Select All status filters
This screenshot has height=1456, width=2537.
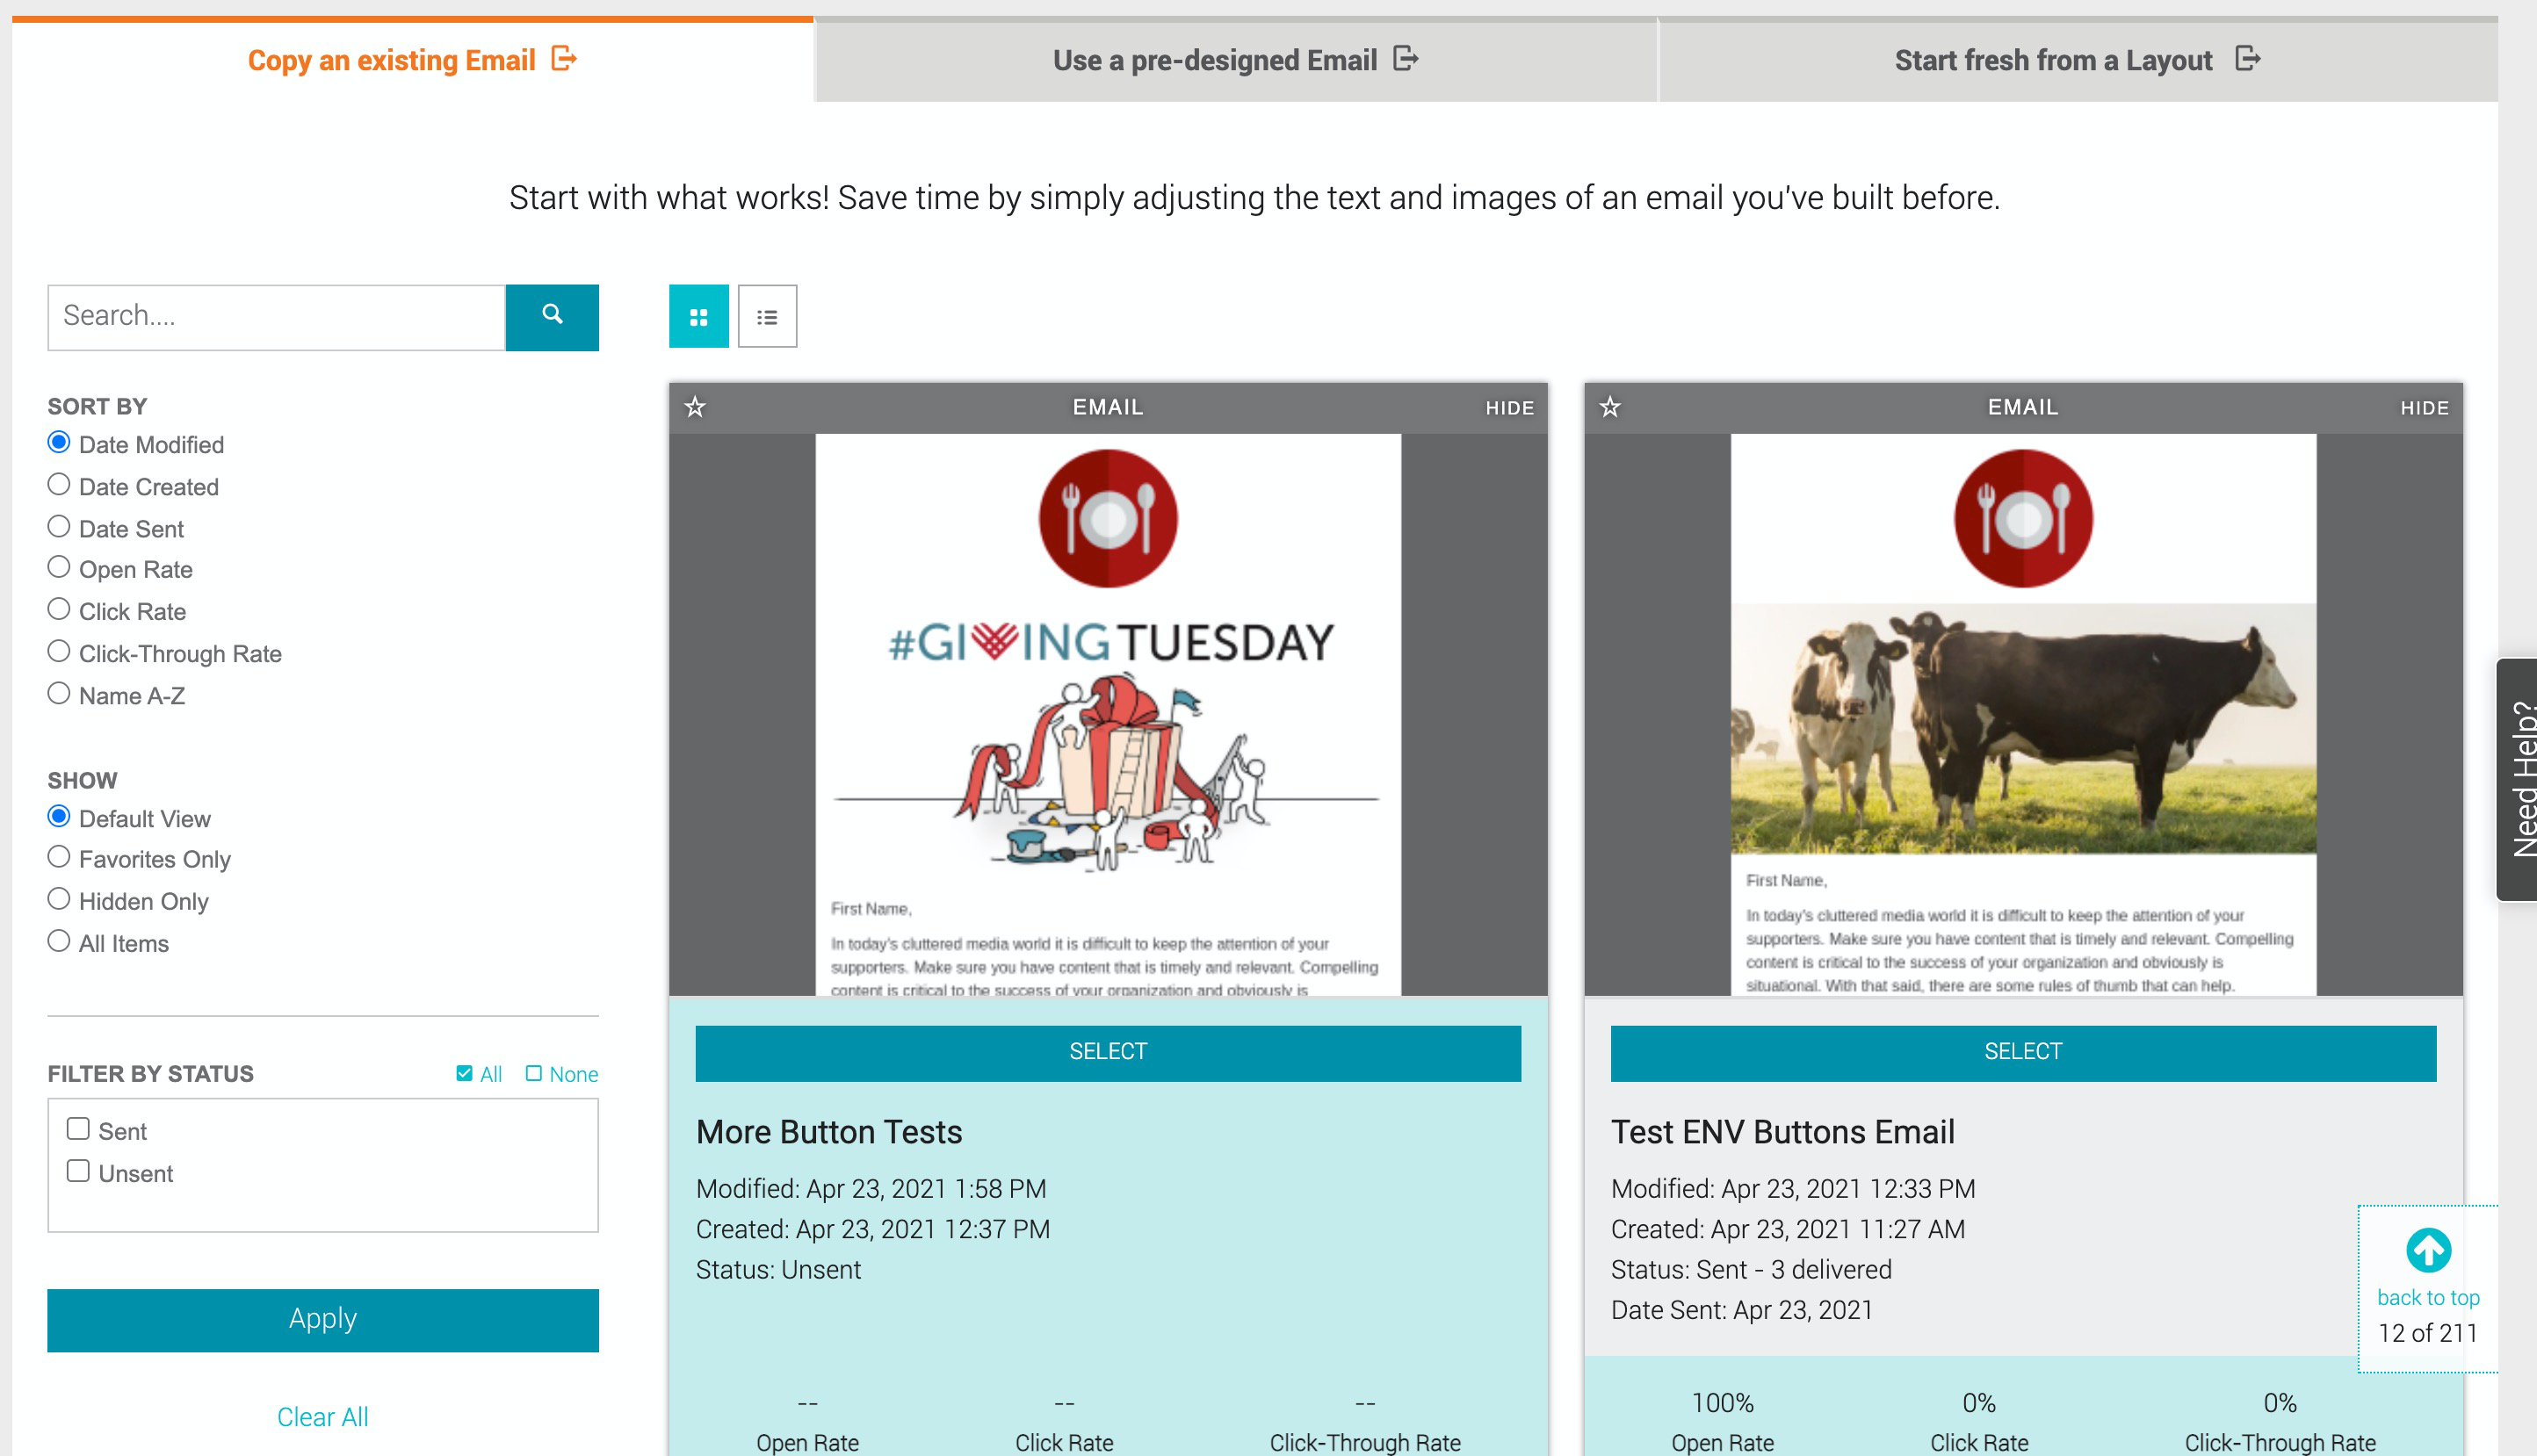pos(479,1074)
